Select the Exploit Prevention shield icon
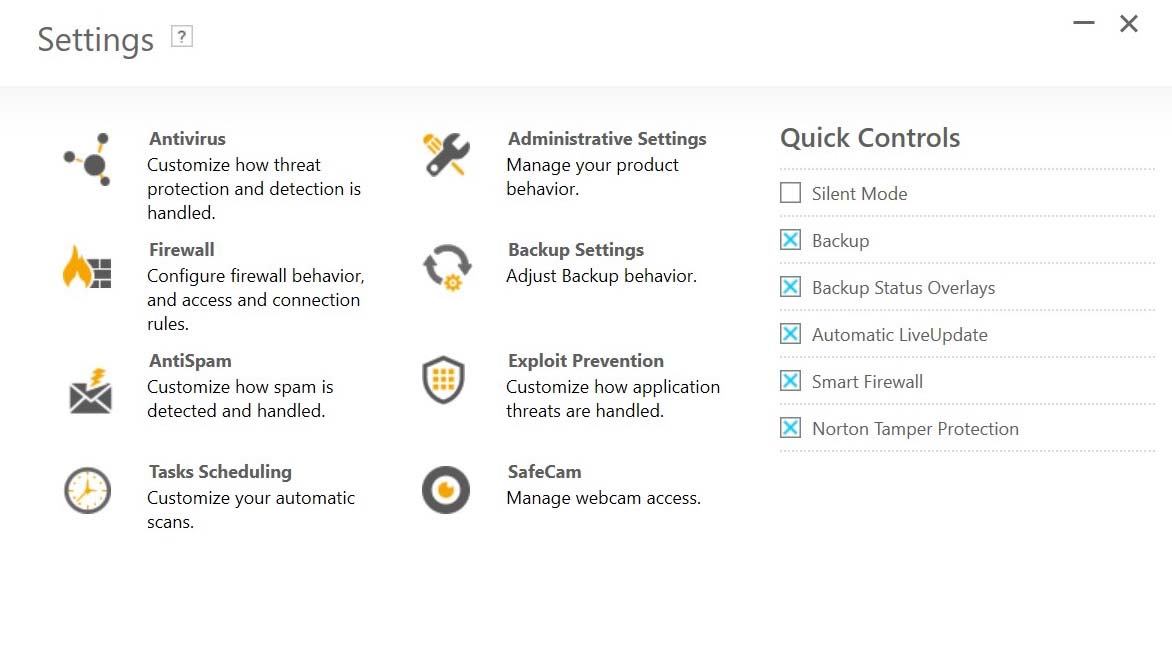Screen dimensions: 1172x660 443,380
